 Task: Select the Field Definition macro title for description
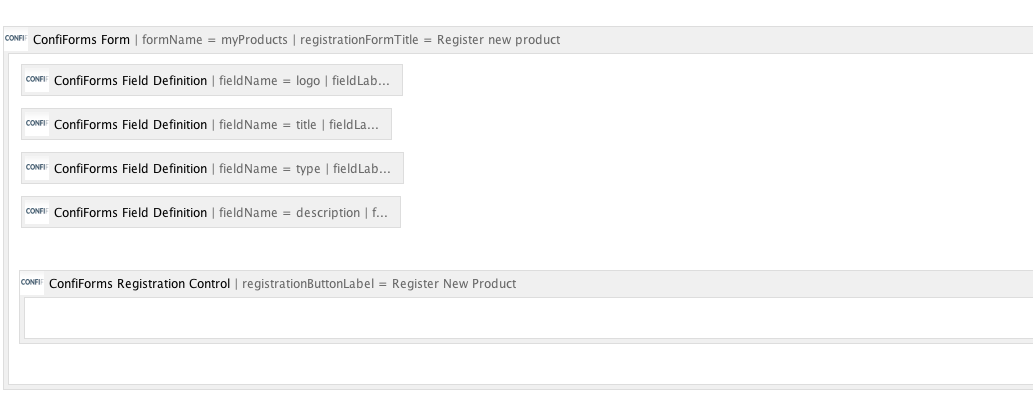[130, 213]
